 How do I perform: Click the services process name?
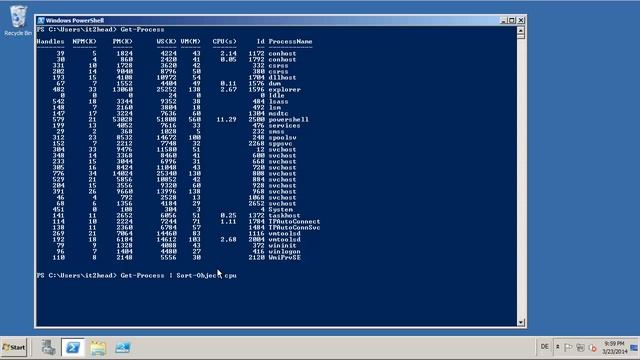[284, 126]
